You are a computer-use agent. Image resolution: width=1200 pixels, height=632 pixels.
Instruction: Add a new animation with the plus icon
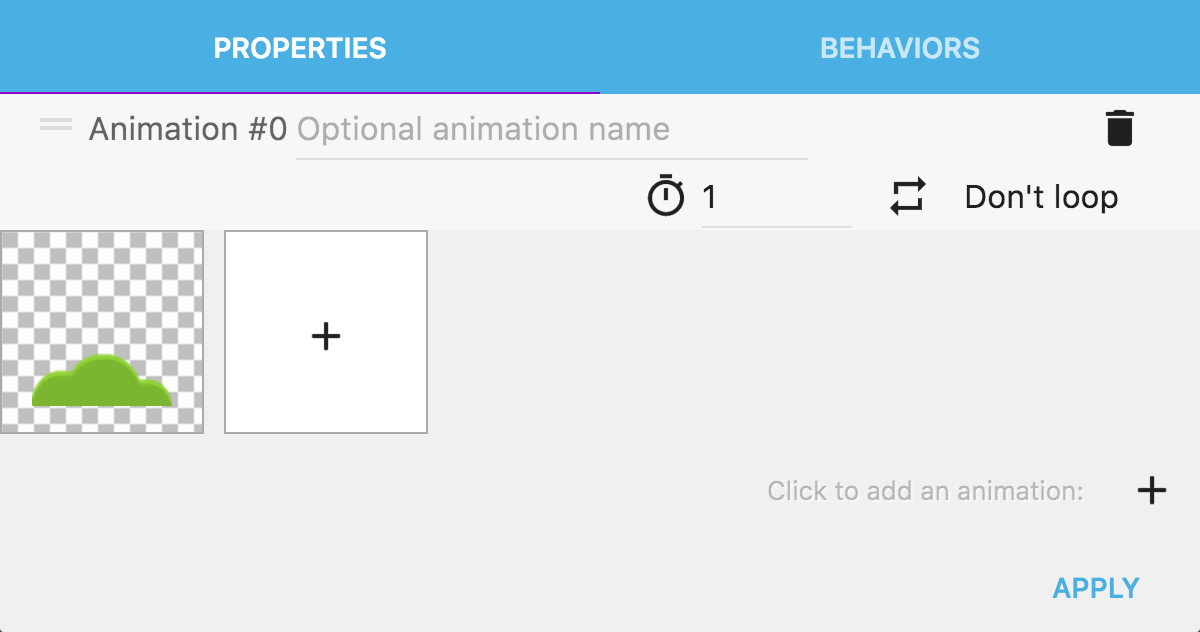pyautogui.click(x=1152, y=490)
